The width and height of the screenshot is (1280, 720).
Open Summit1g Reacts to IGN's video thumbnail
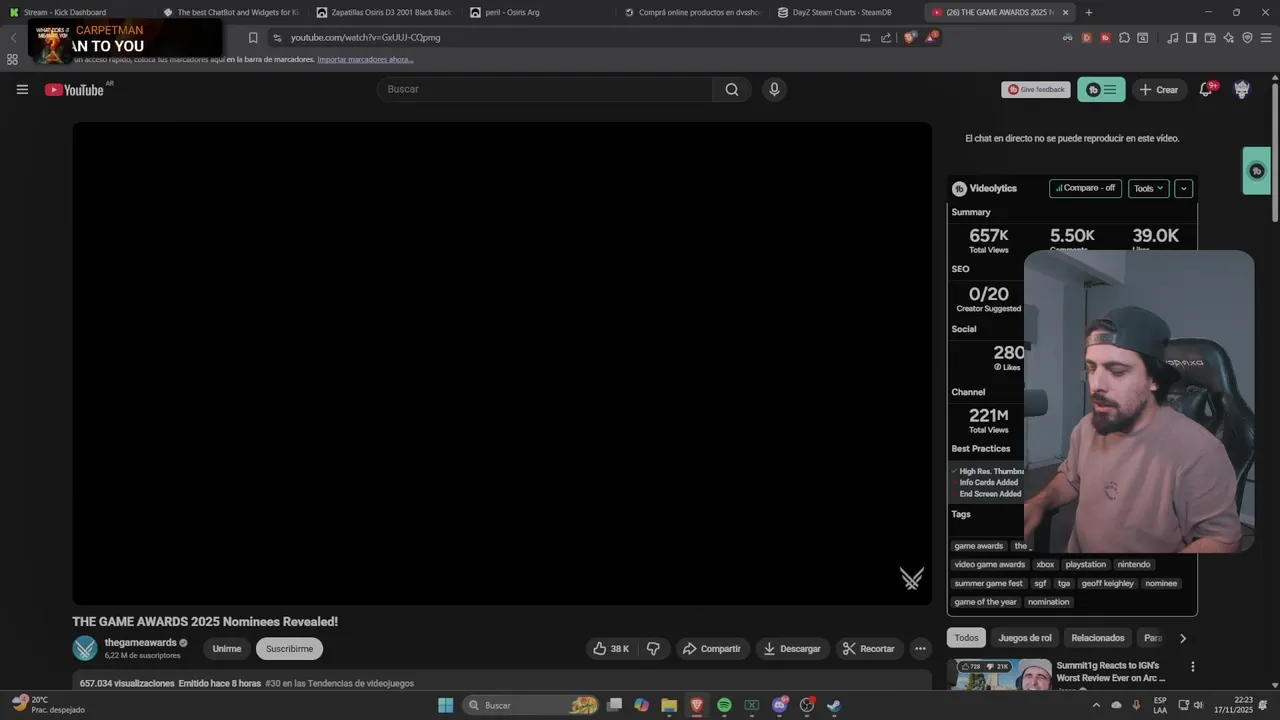999,675
